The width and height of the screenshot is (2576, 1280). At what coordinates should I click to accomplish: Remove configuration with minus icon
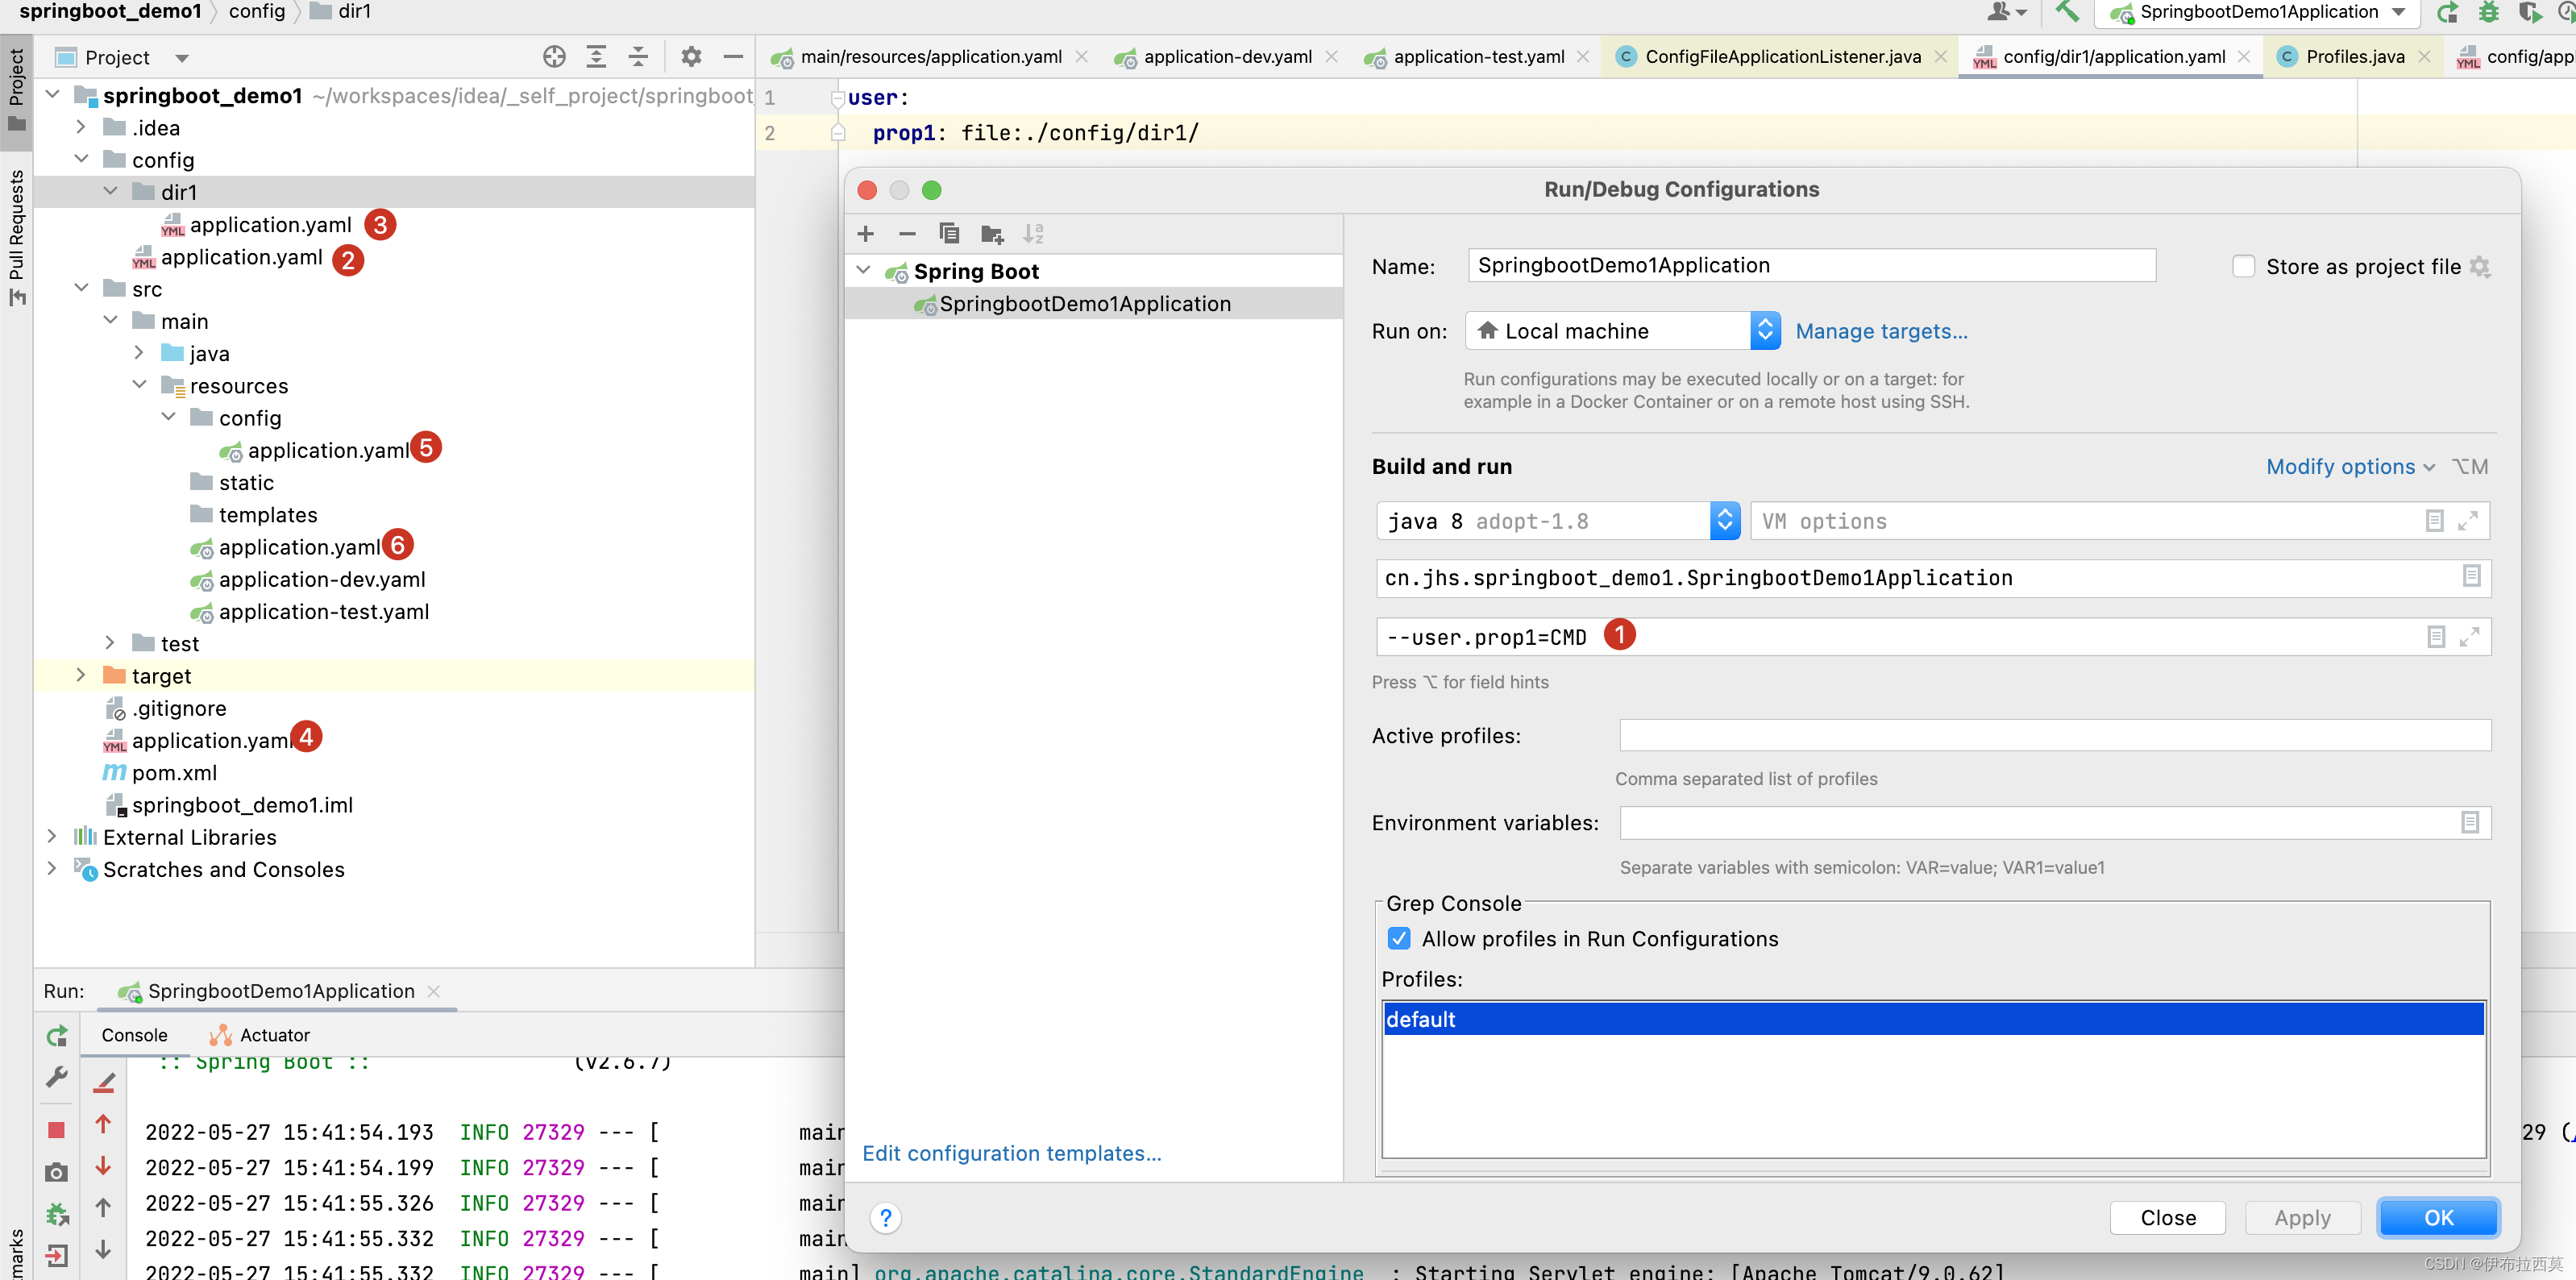tap(907, 234)
